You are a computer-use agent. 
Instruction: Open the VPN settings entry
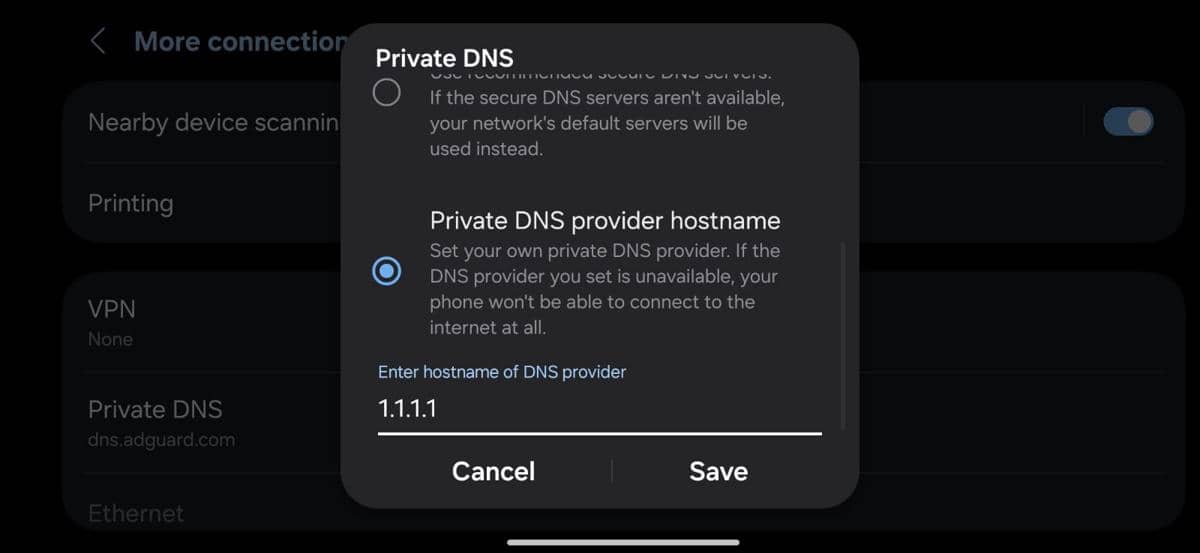point(111,321)
